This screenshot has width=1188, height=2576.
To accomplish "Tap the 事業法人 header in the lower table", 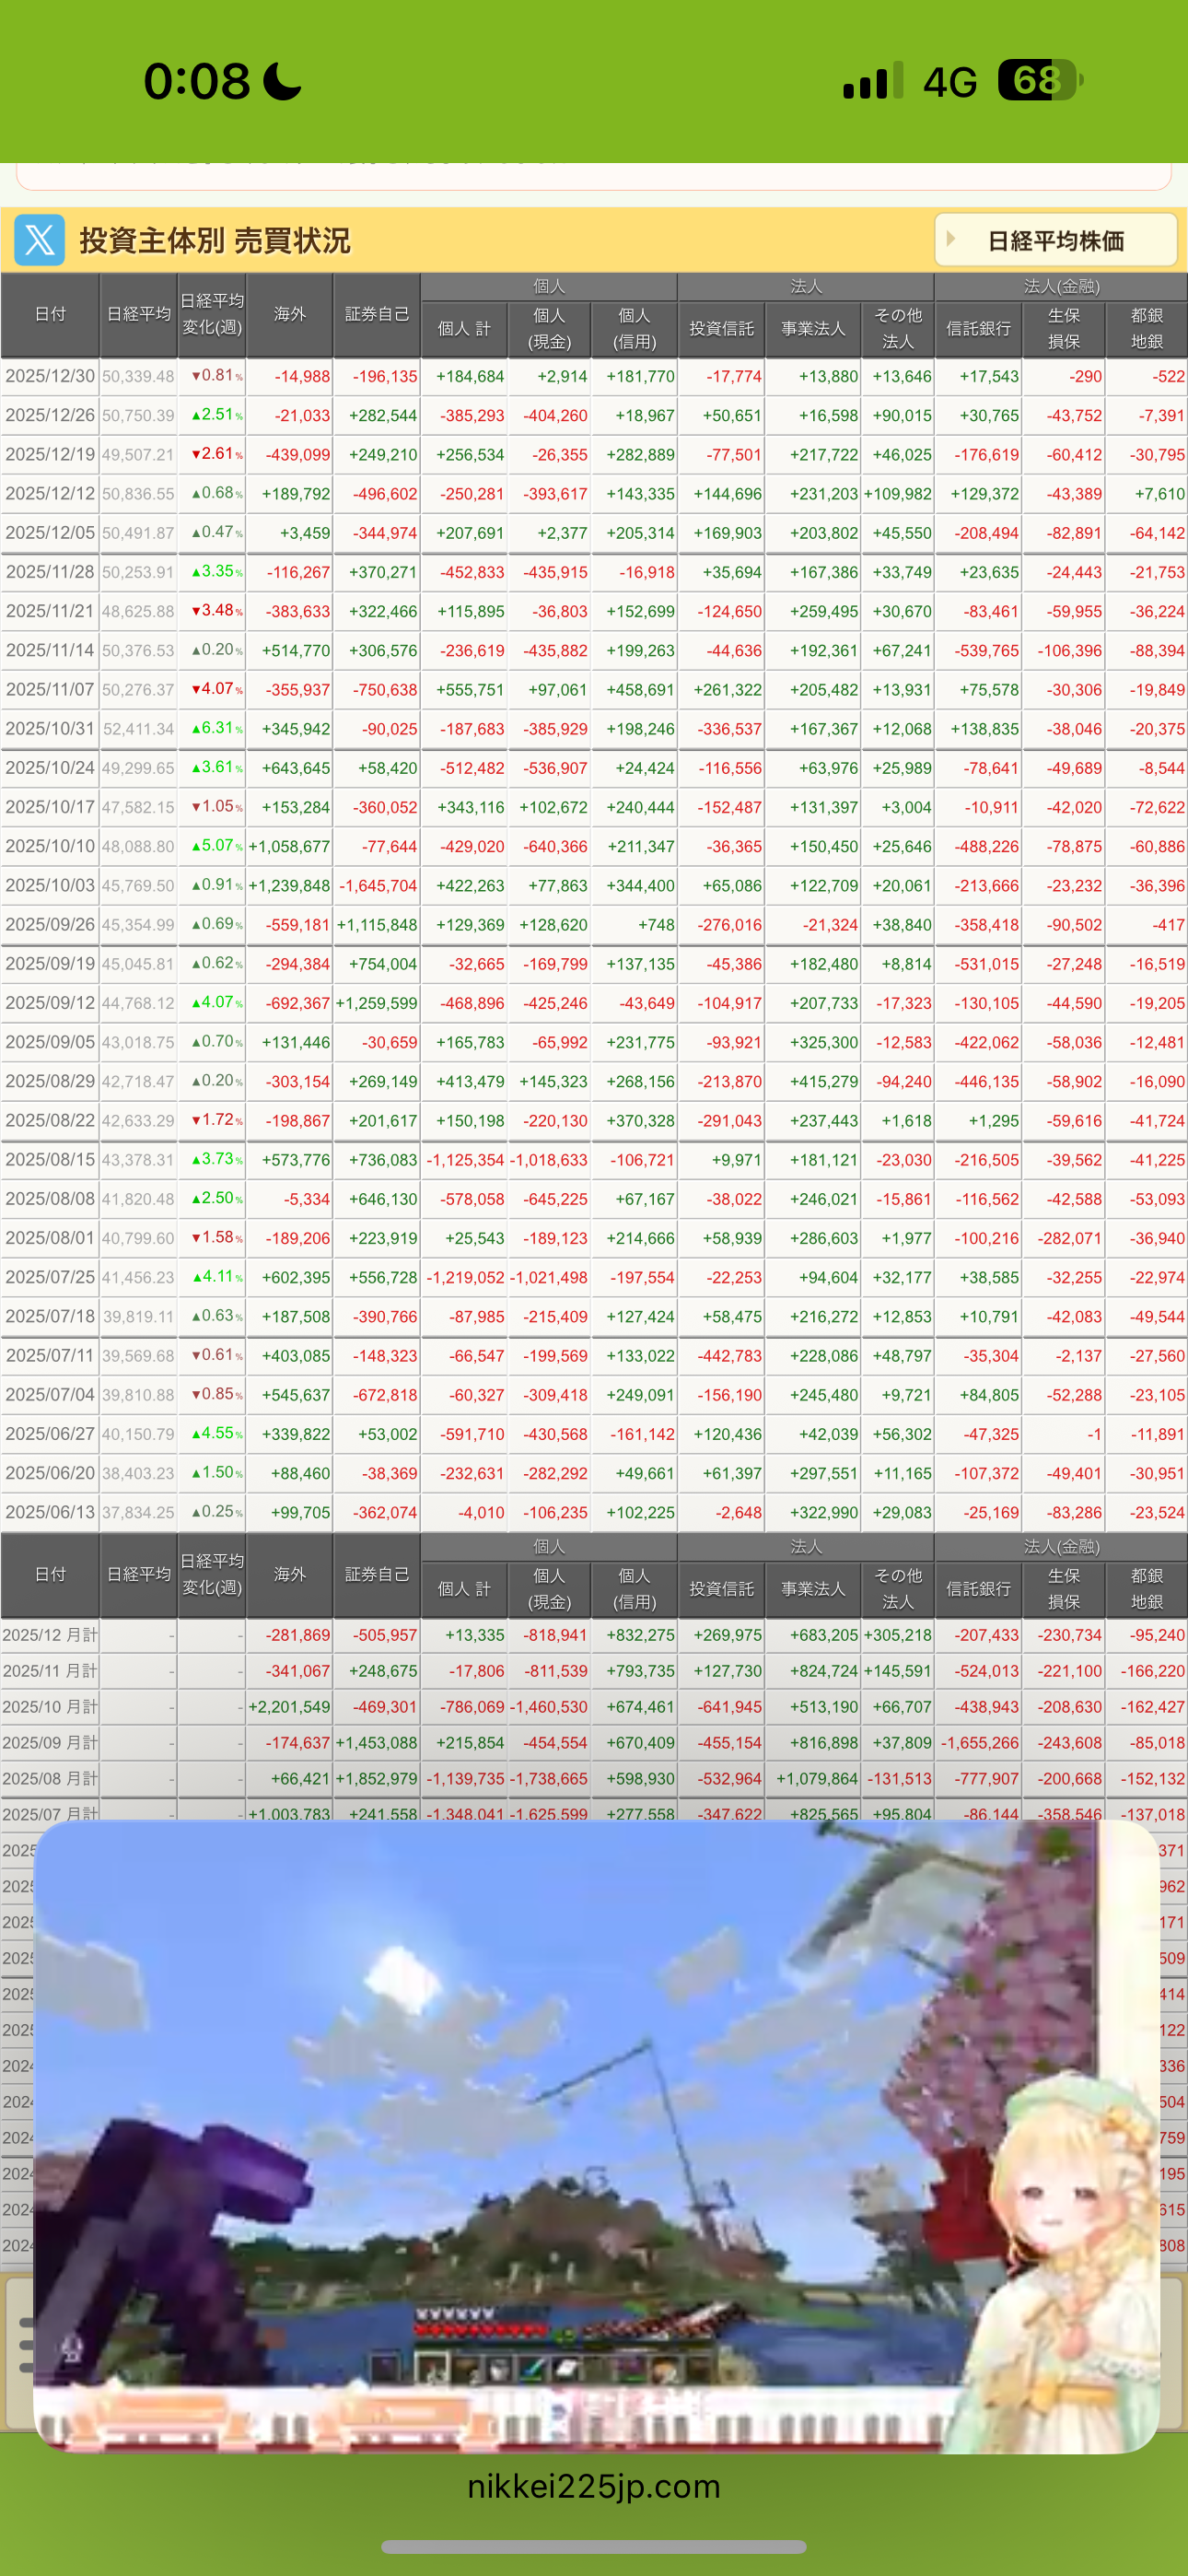I will 813,1589.
